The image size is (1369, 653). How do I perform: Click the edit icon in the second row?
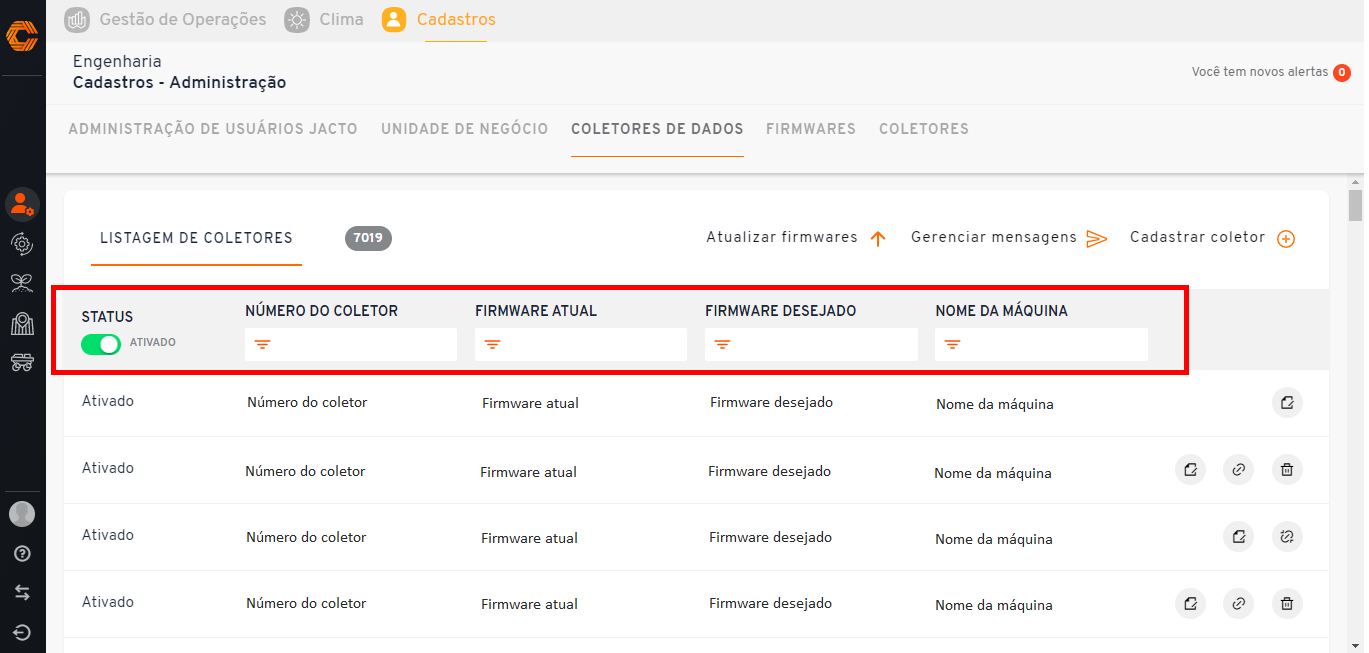(1190, 469)
